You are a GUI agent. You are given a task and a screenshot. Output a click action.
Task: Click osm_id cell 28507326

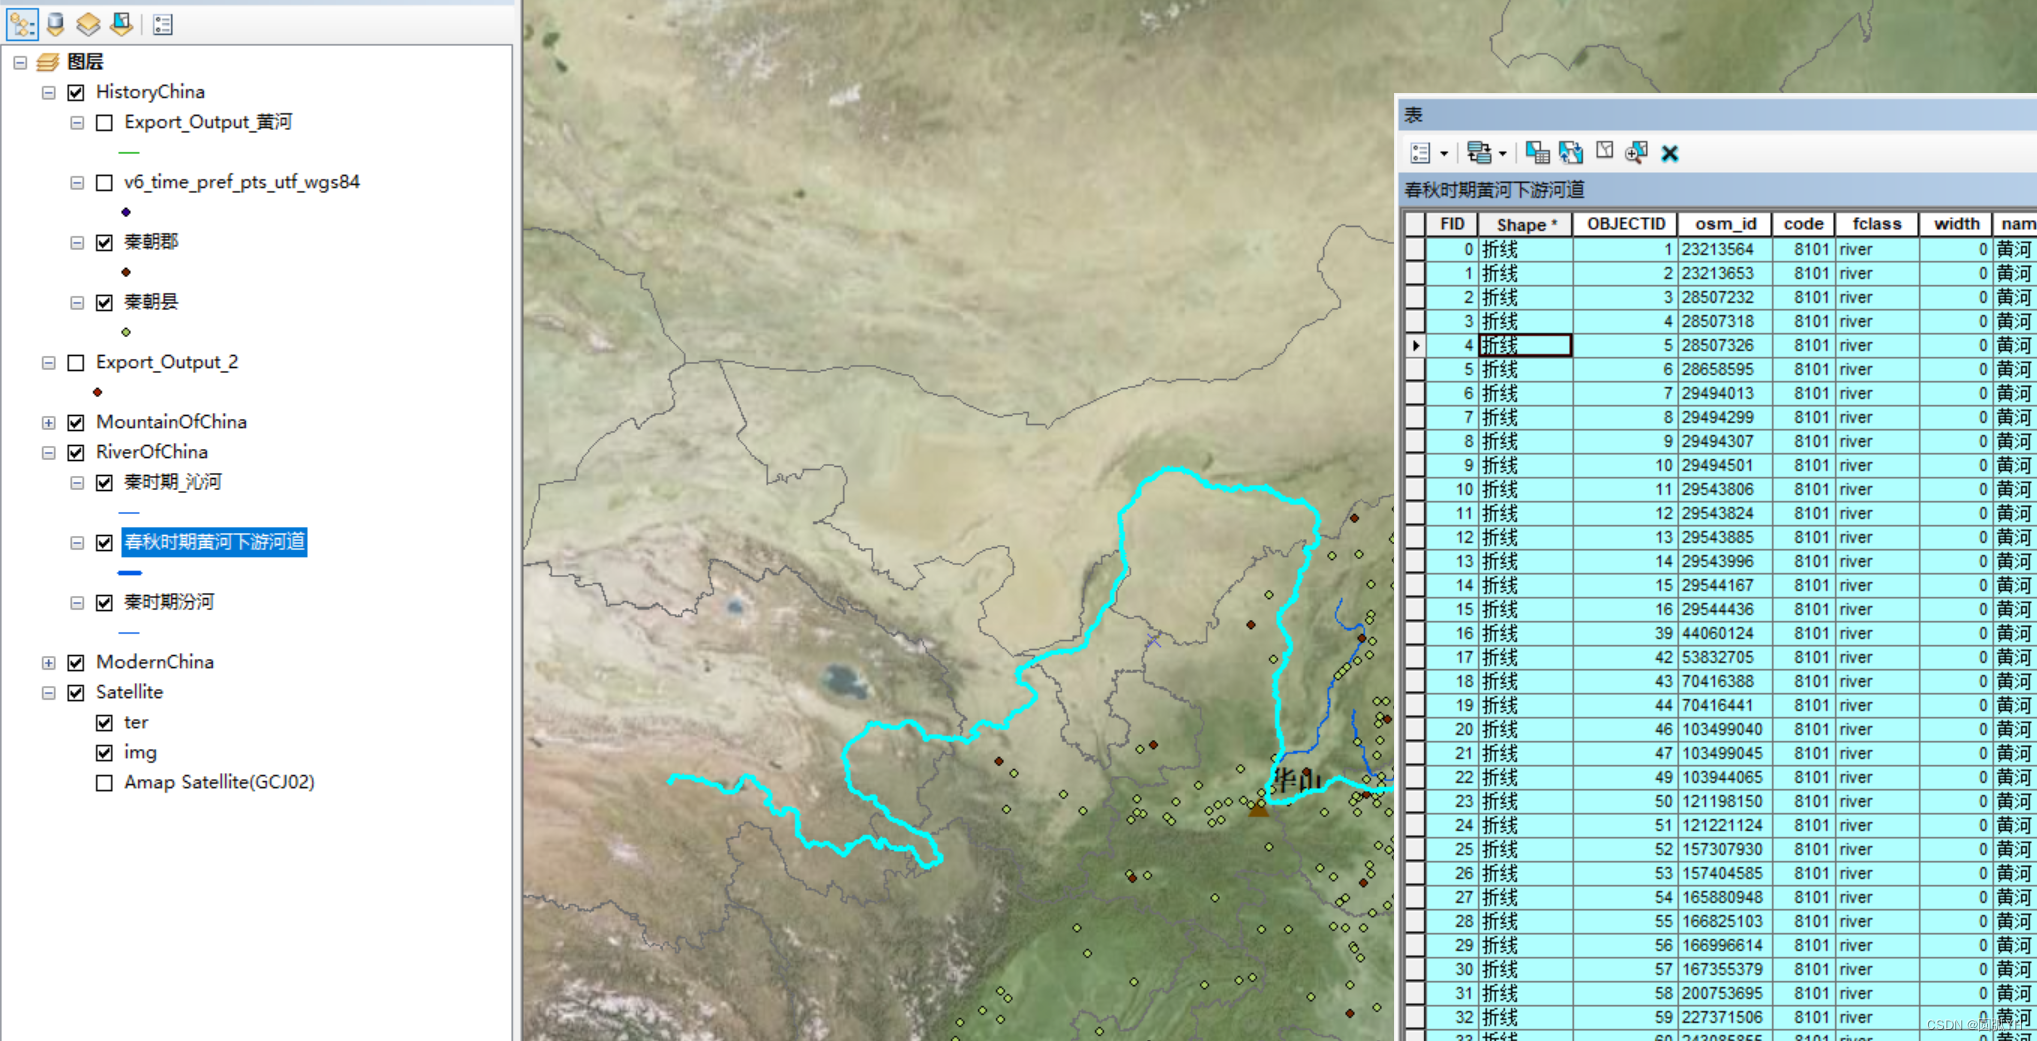click(1725, 345)
